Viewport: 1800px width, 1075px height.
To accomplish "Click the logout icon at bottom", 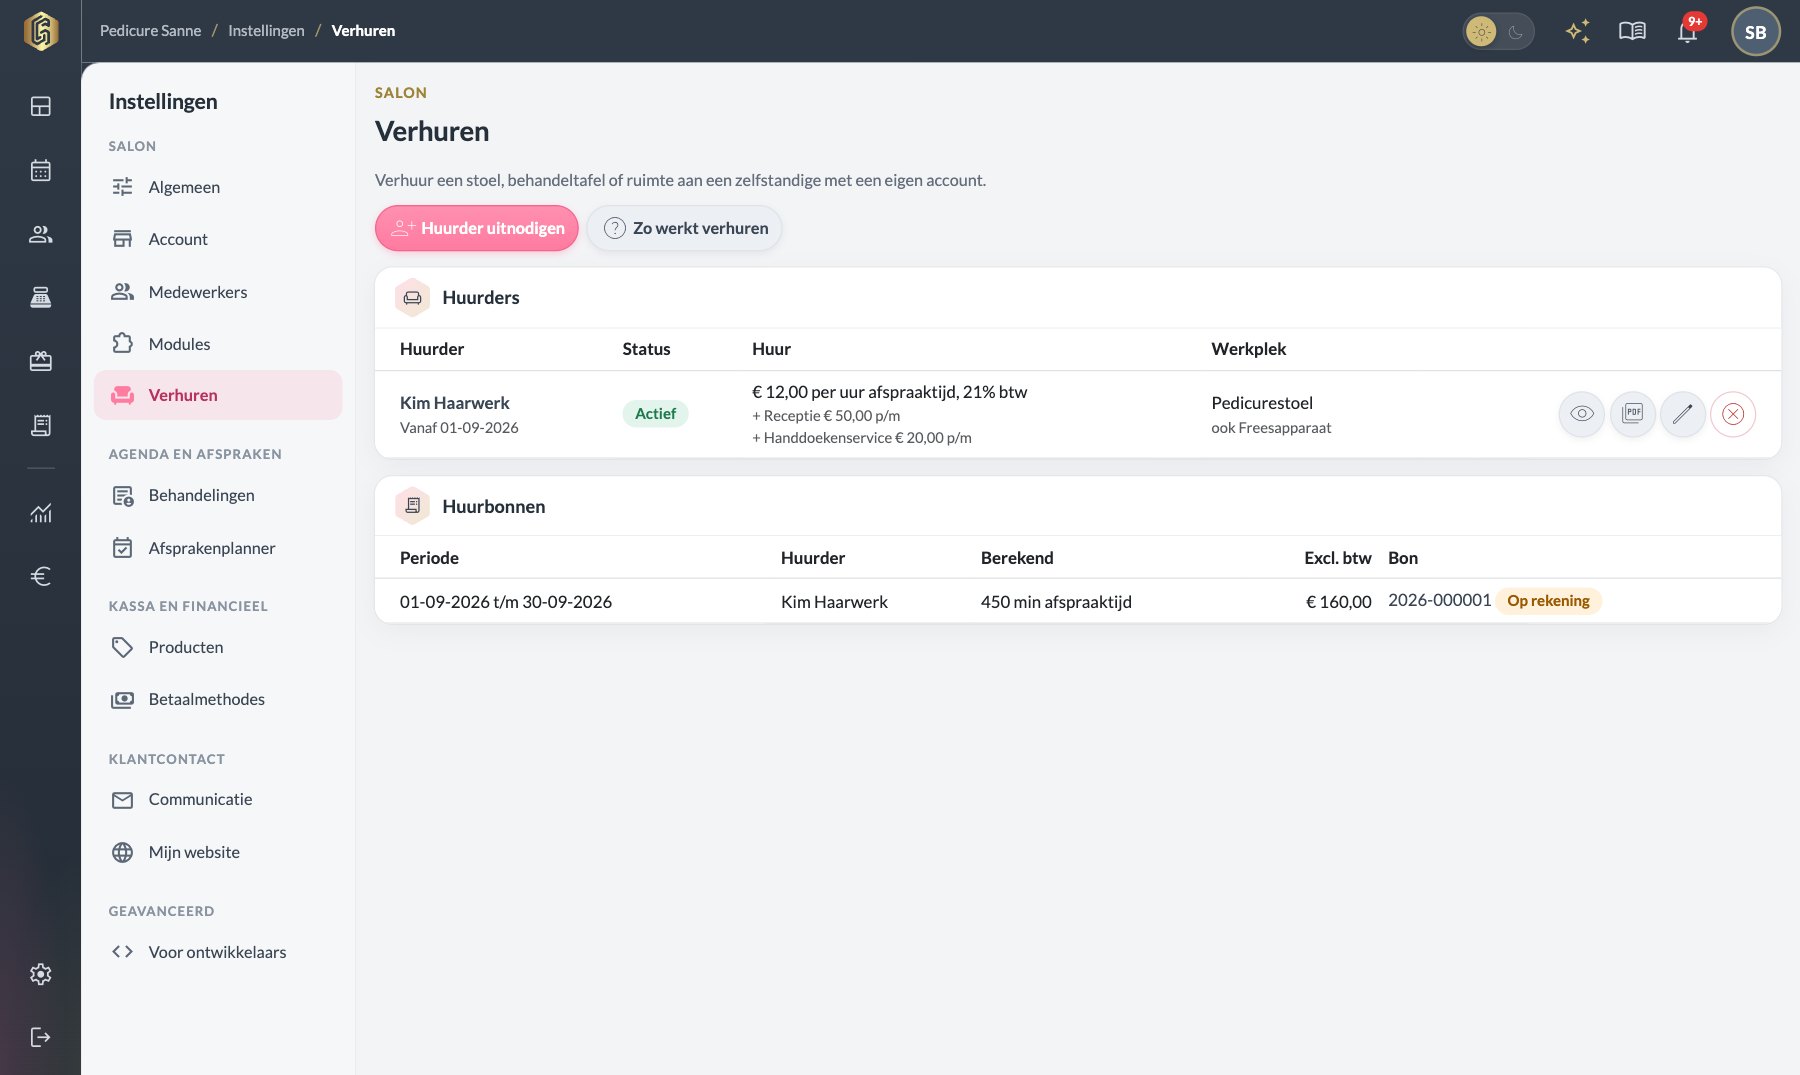I will point(40,1037).
